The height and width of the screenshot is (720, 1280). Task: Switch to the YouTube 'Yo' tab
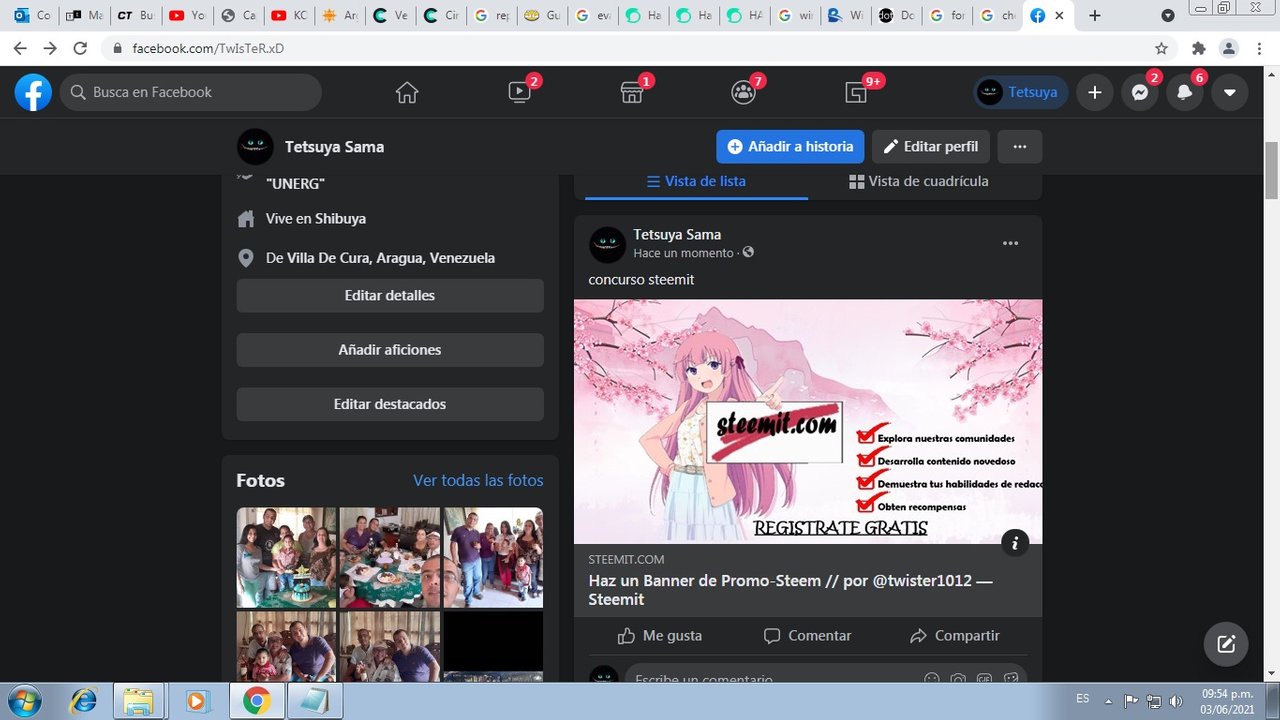point(187,15)
